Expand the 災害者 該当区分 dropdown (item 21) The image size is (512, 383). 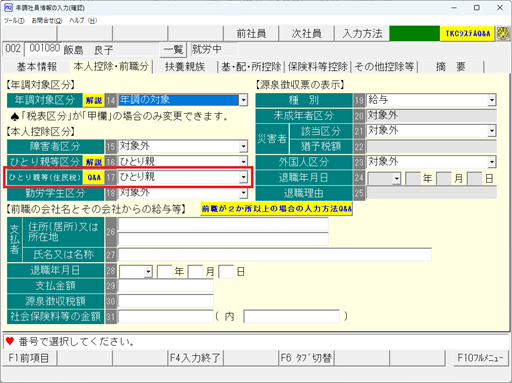[492, 131]
